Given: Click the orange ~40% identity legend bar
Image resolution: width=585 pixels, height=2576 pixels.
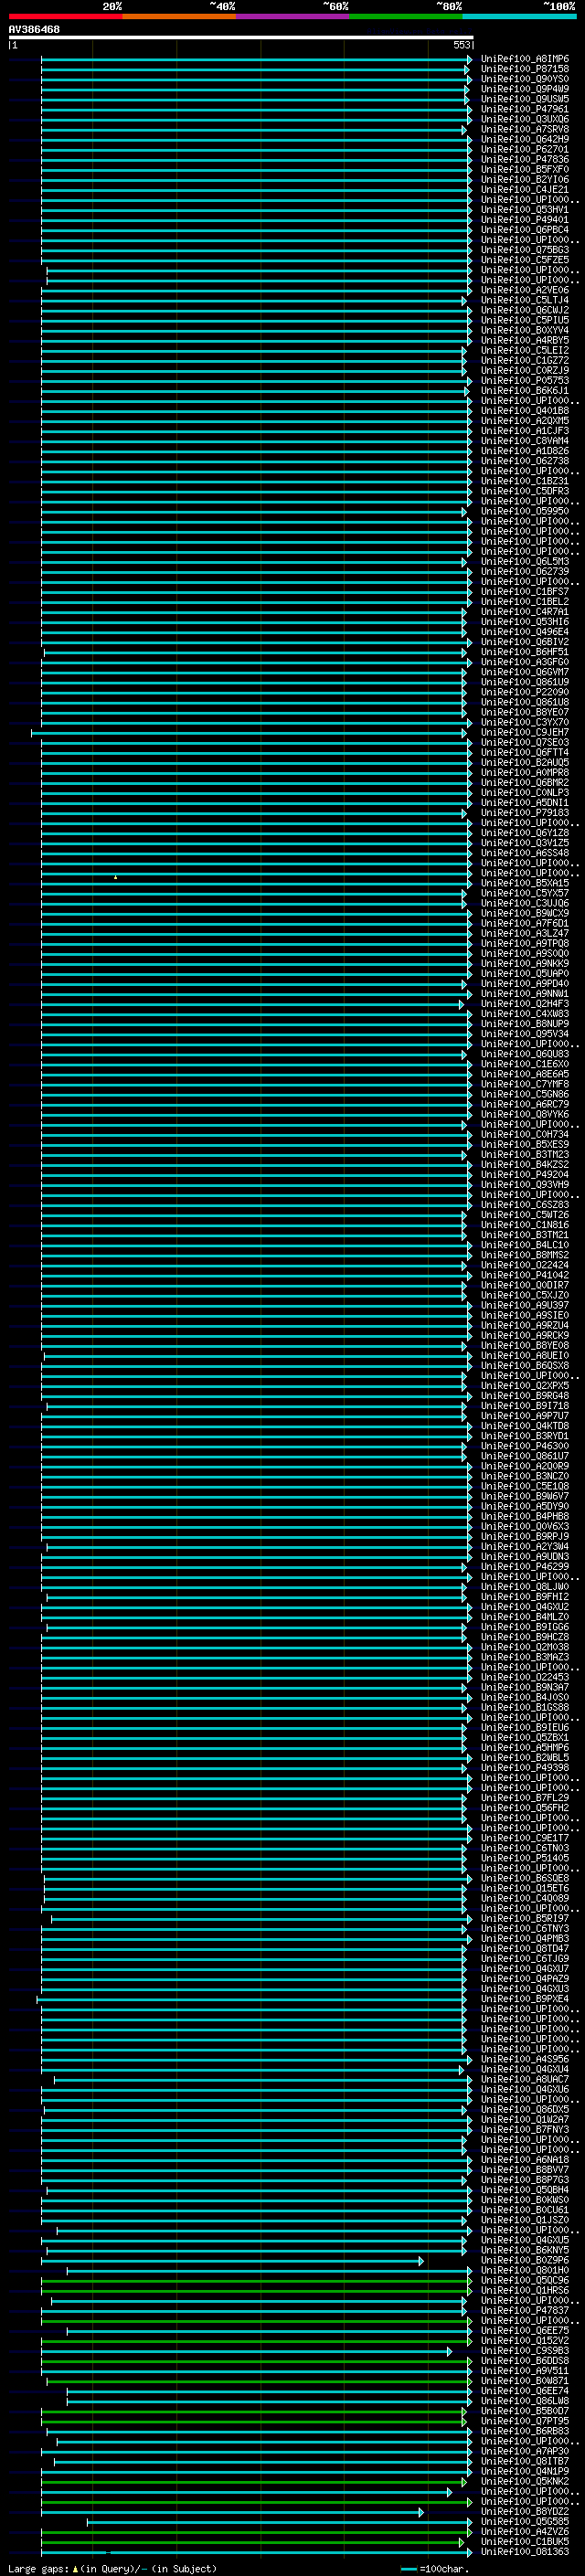Looking at the screenshot, I should point(180,16).
